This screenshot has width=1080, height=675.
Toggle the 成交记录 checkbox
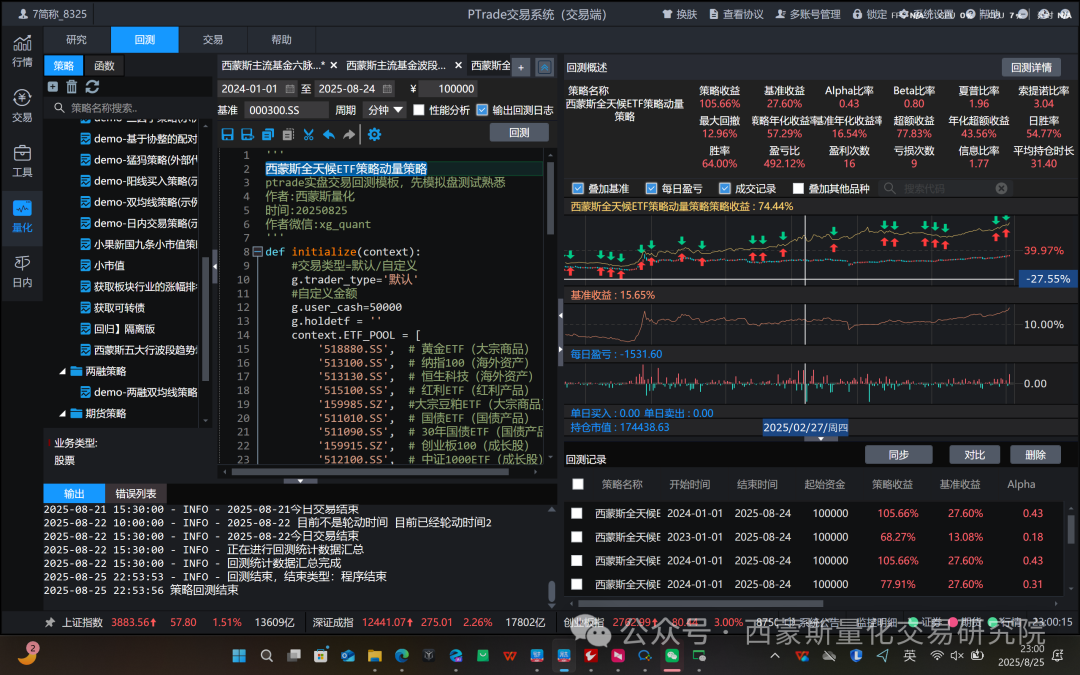tap(725, 188)
